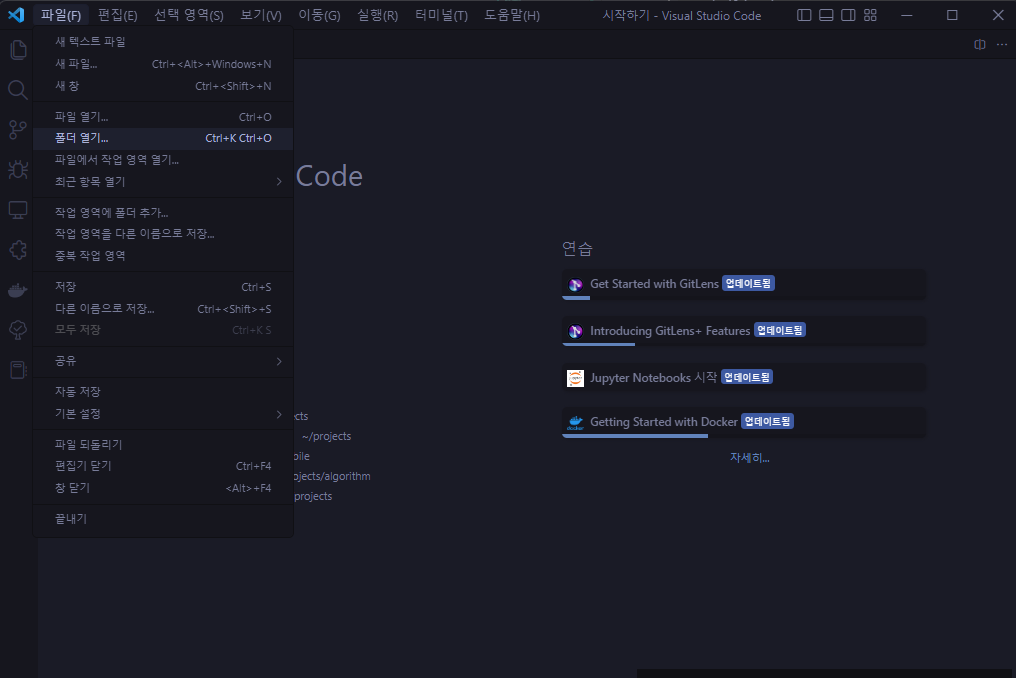The width and height of the screenshot is (1016, 678).
Task: Open Getting Started with Docker walkthrough
Action: click(744, 423)
